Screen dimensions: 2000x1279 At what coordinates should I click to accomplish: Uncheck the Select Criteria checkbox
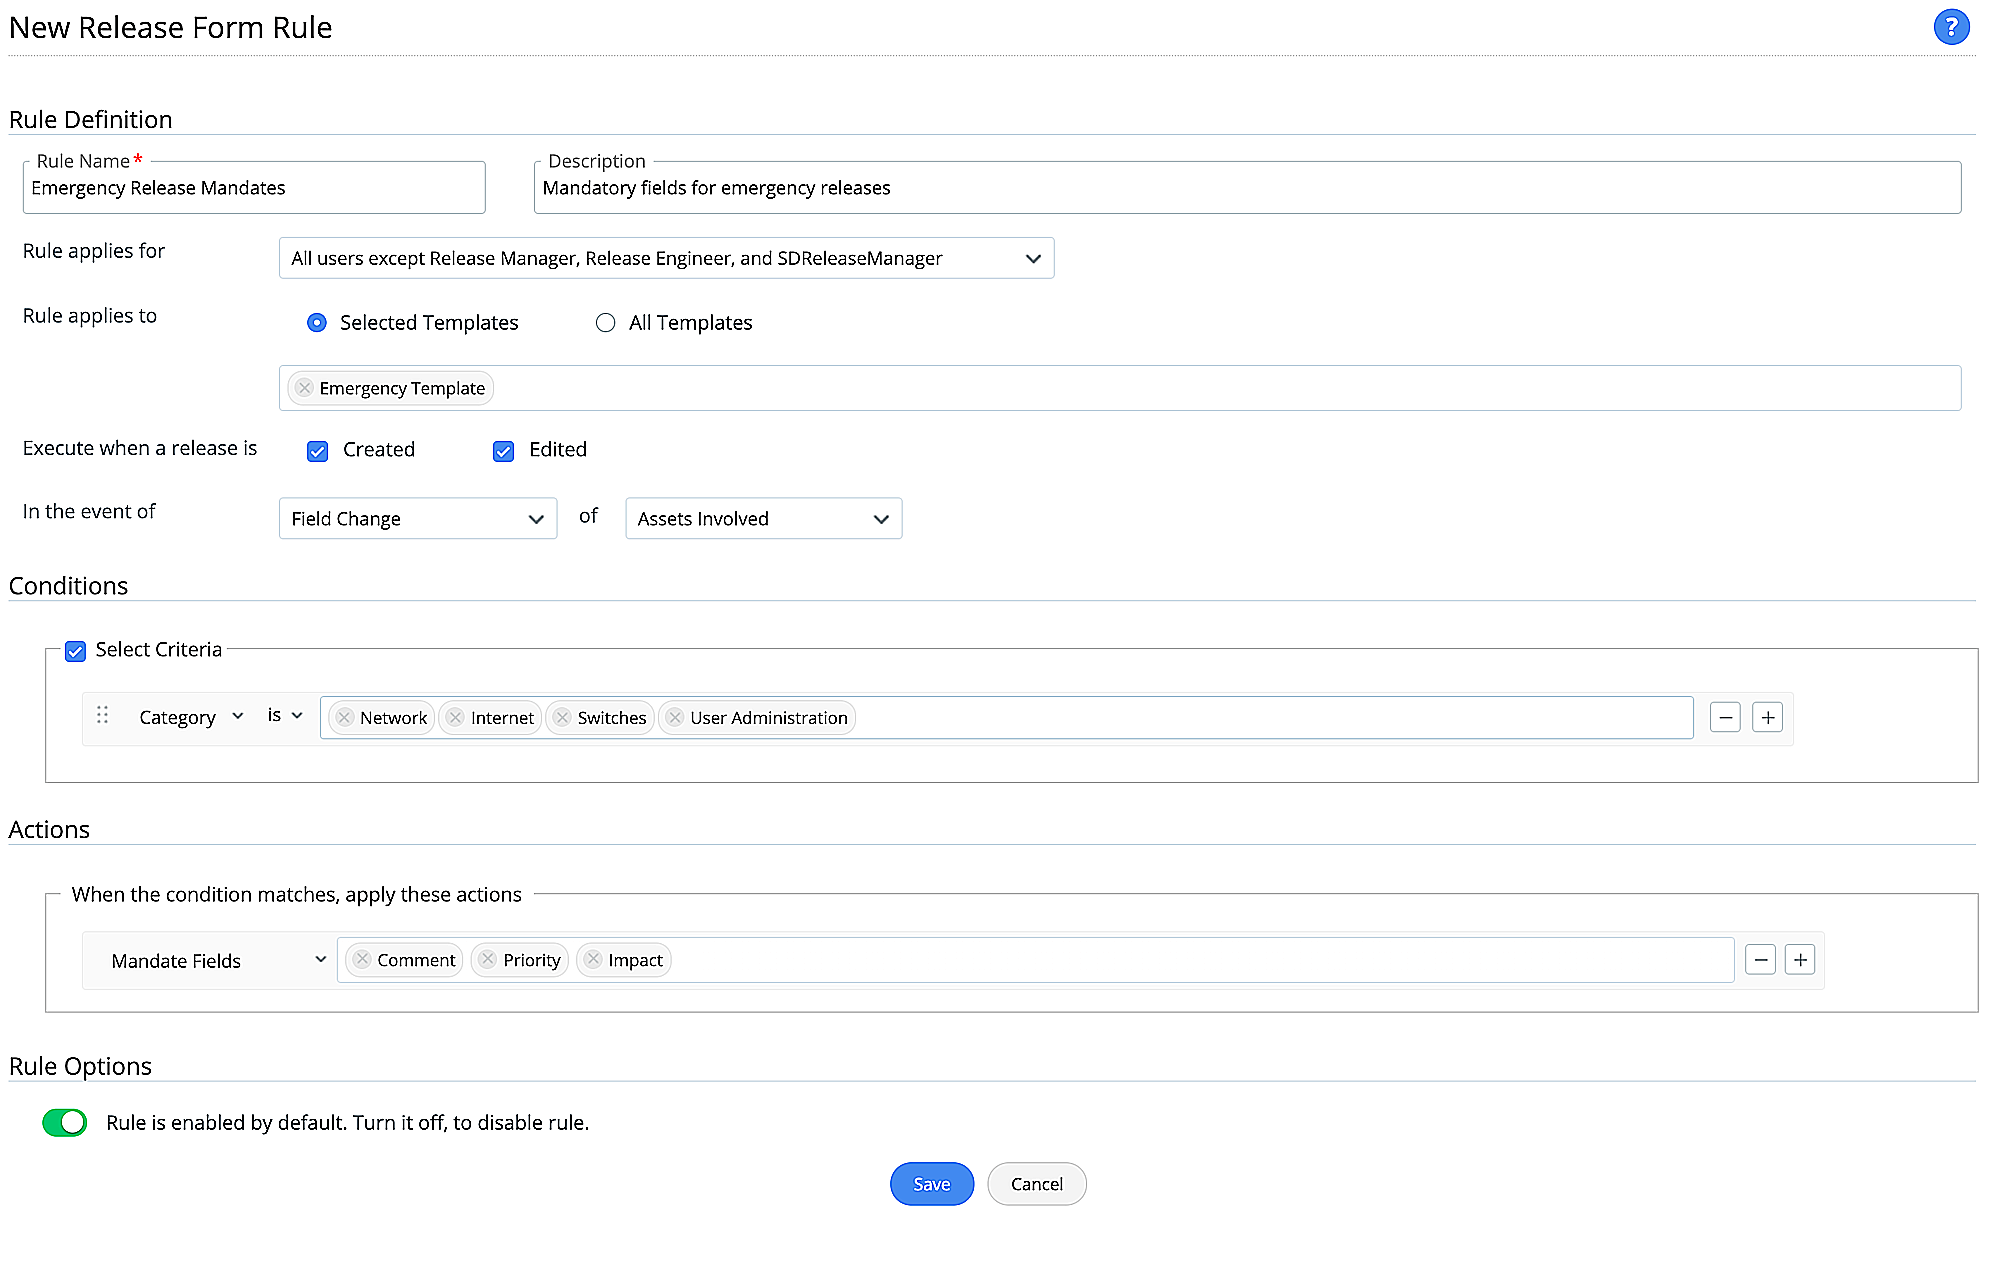tap(75, 652)
